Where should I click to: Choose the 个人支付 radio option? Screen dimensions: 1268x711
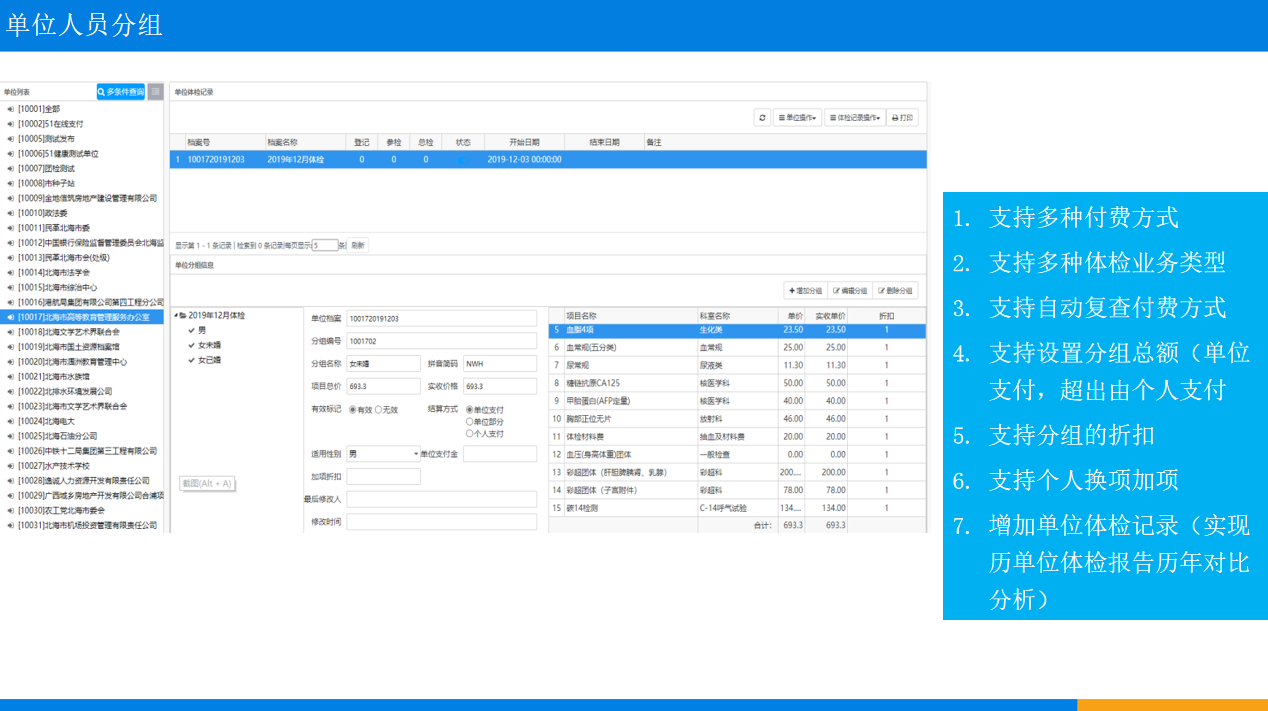coord(470,434)
